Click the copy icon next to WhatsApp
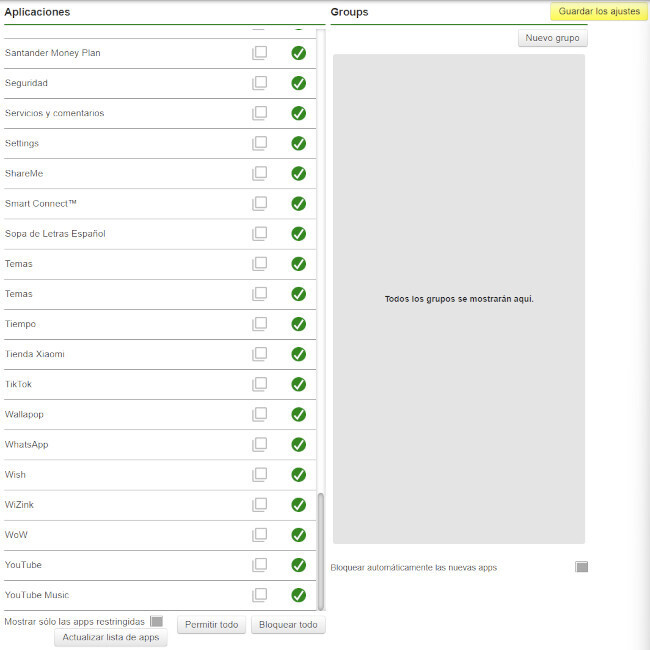The image size is (650, 650). [x=259, y=444]
